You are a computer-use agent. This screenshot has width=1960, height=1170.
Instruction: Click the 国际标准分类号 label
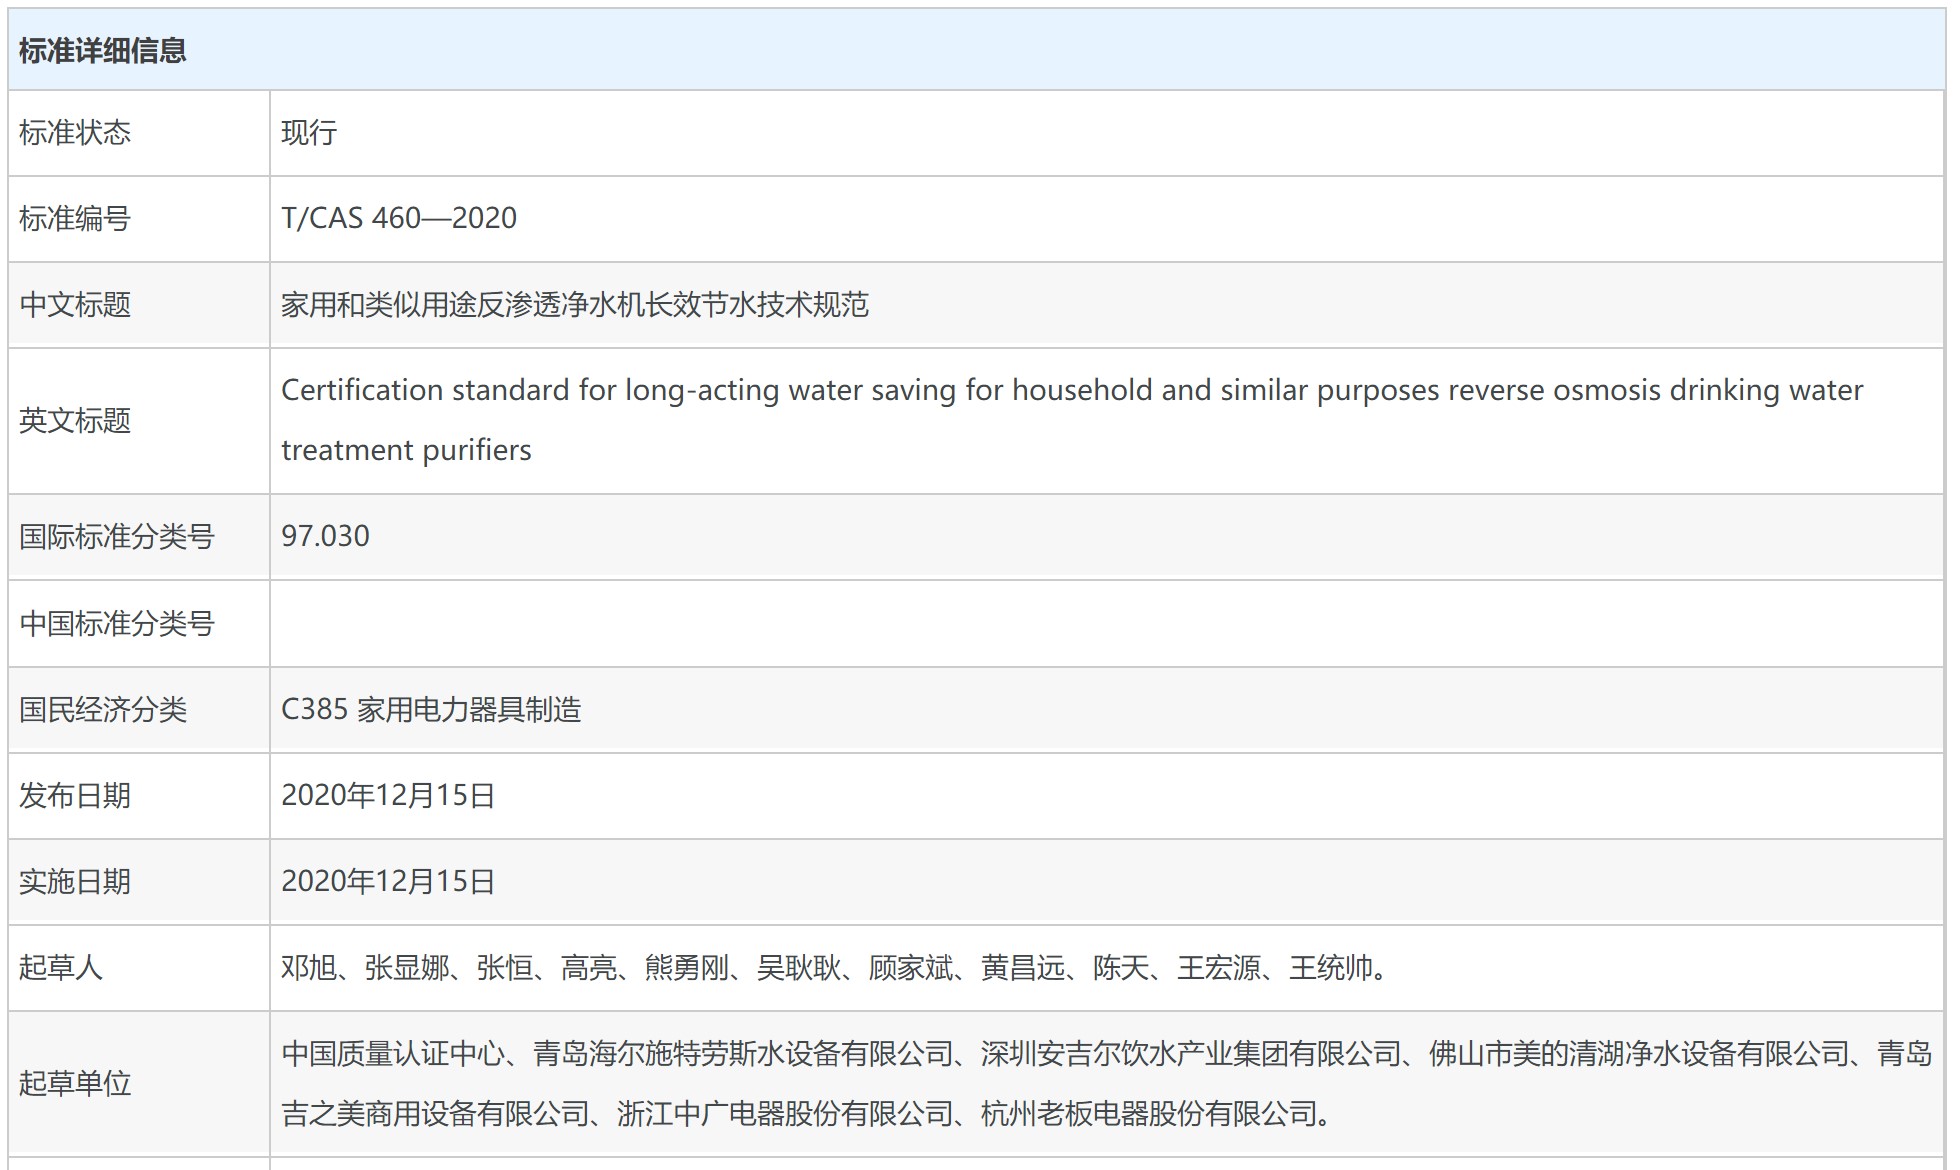pyautogui.click(x=116, y=537)
